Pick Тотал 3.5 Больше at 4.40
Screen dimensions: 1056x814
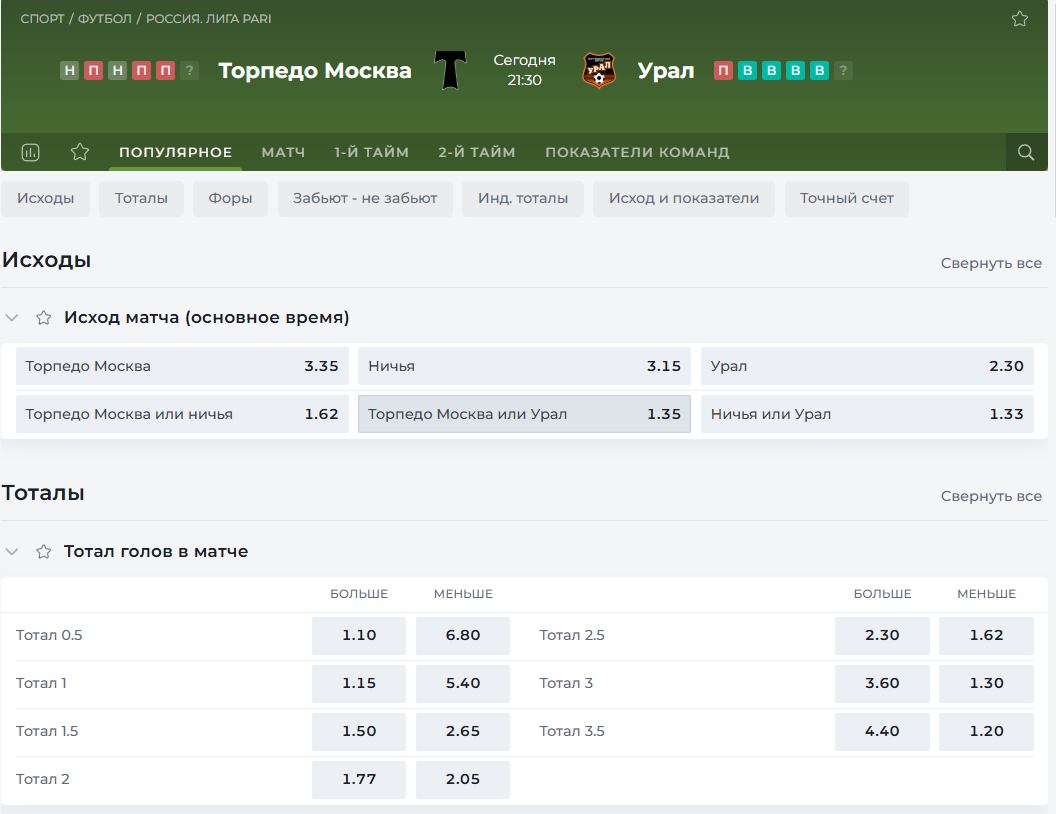(882, 731)
